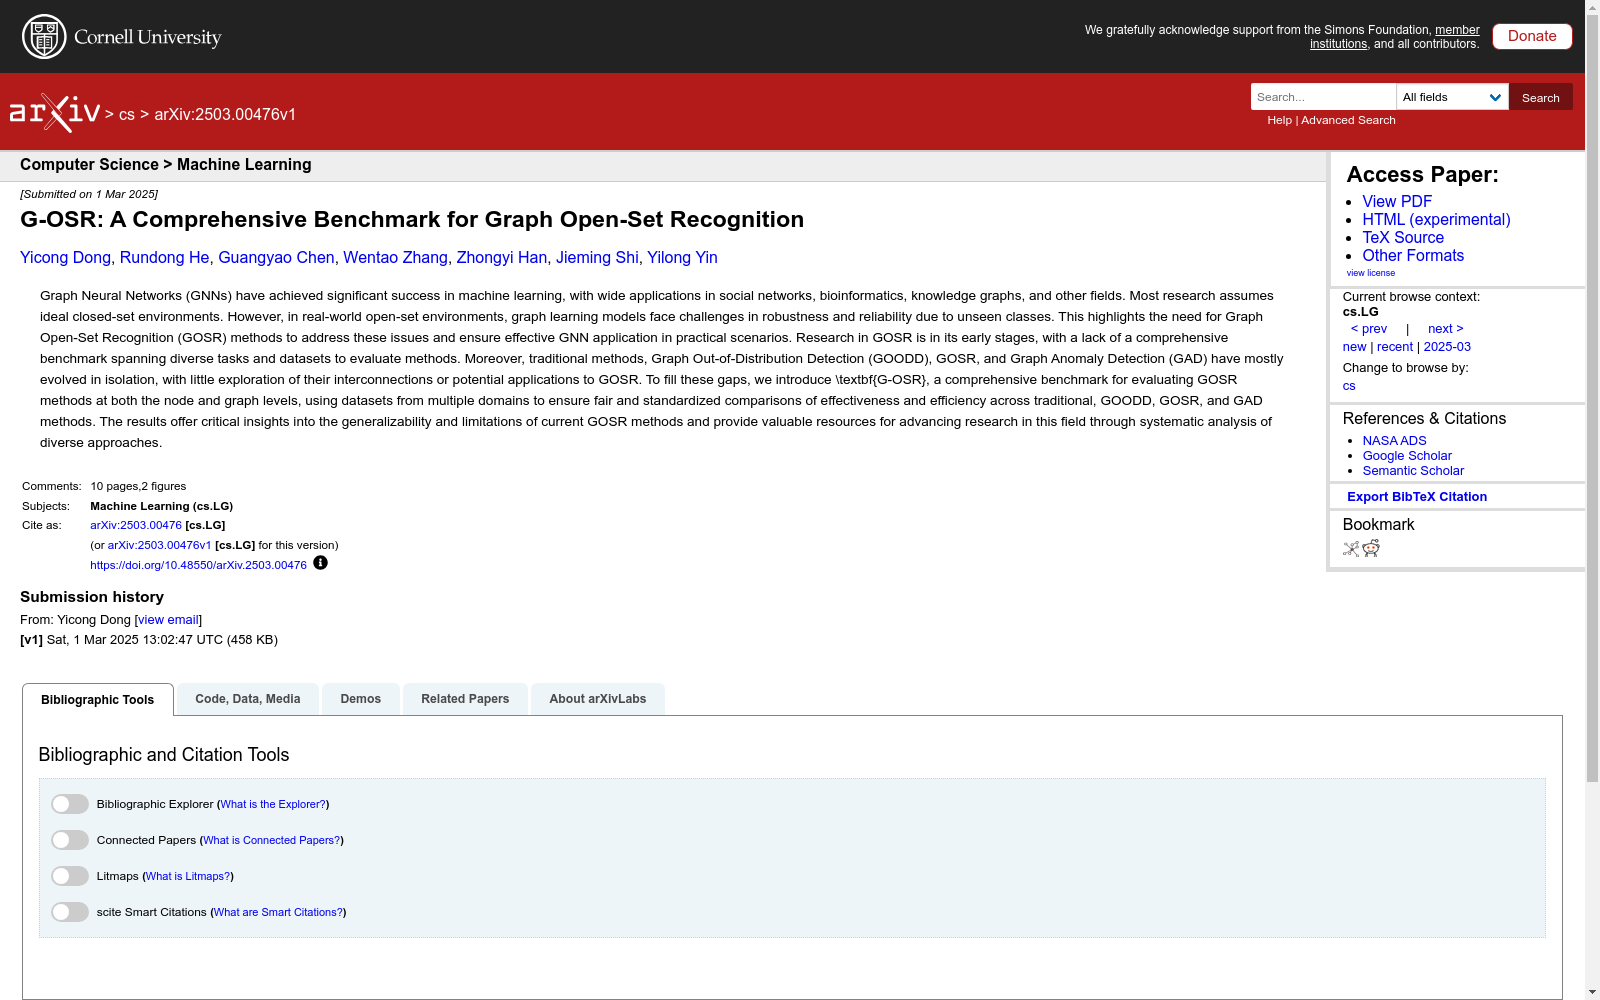Open the Related Papers tab
Image resolution: width=1600 pixels, height=1000 pixels.
[465, 698]
